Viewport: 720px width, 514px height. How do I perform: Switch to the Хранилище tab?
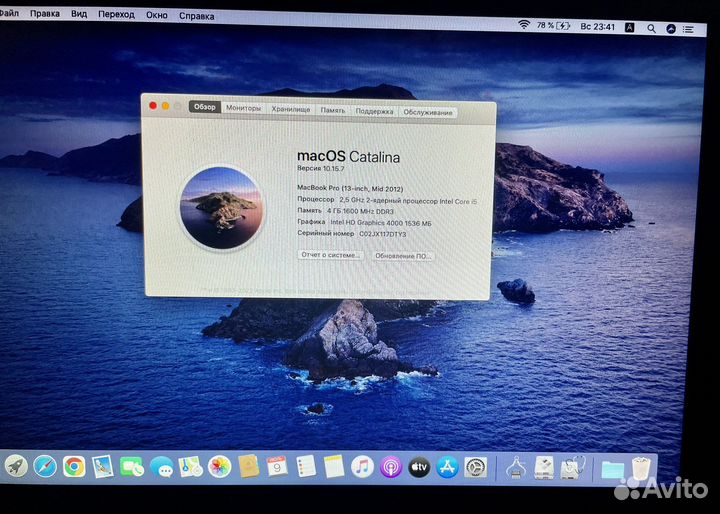tap(291, 109)
